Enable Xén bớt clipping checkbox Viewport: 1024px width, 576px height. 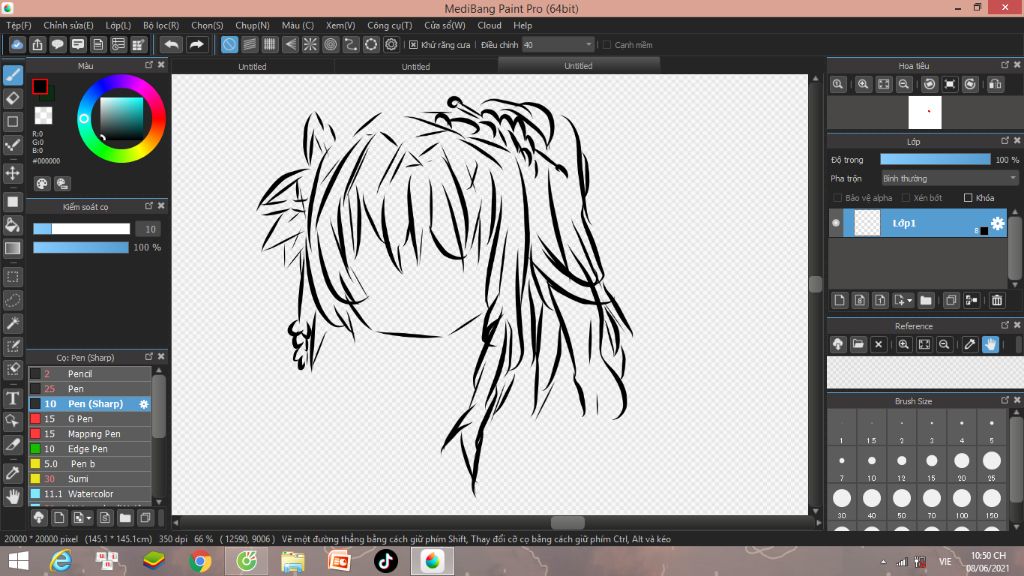(906, 198)
